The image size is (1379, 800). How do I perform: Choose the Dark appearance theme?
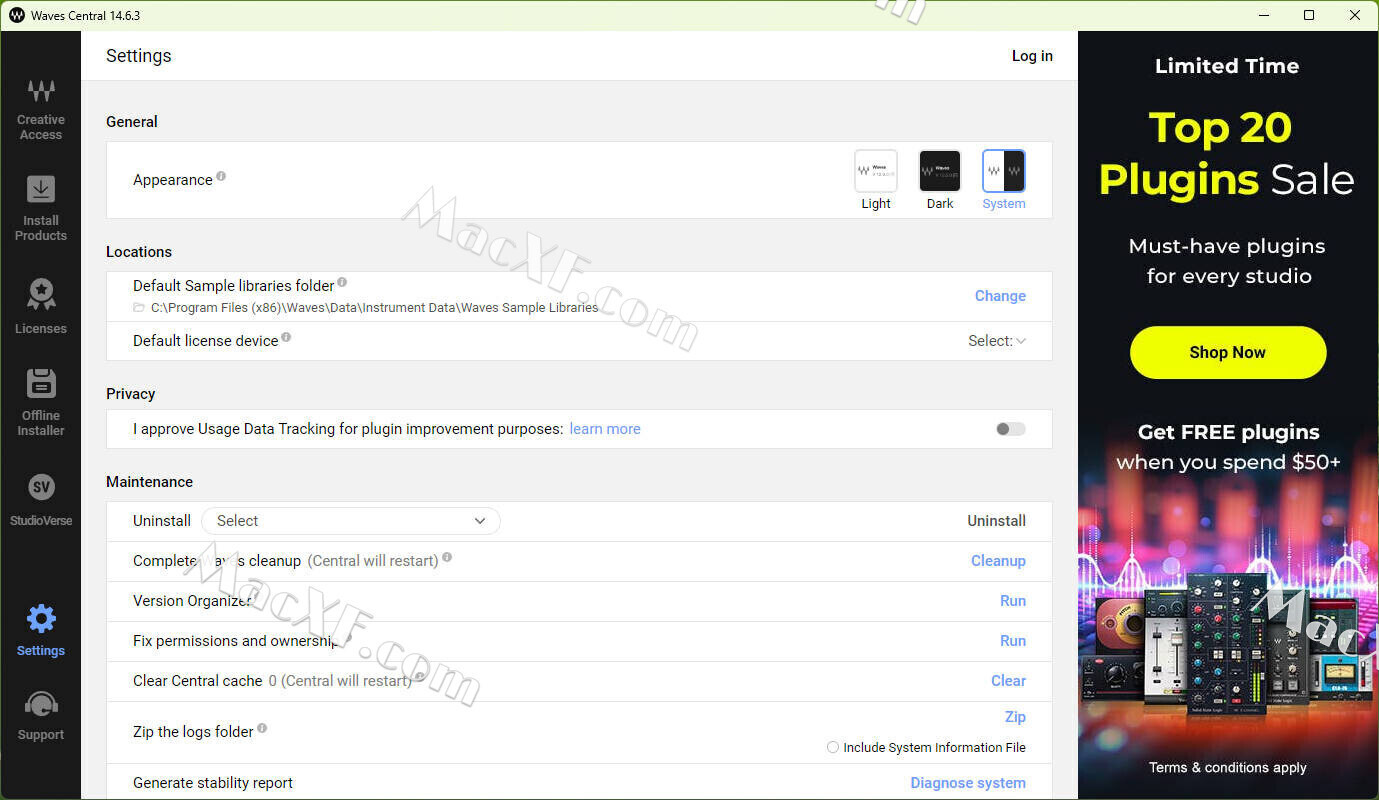940,180
